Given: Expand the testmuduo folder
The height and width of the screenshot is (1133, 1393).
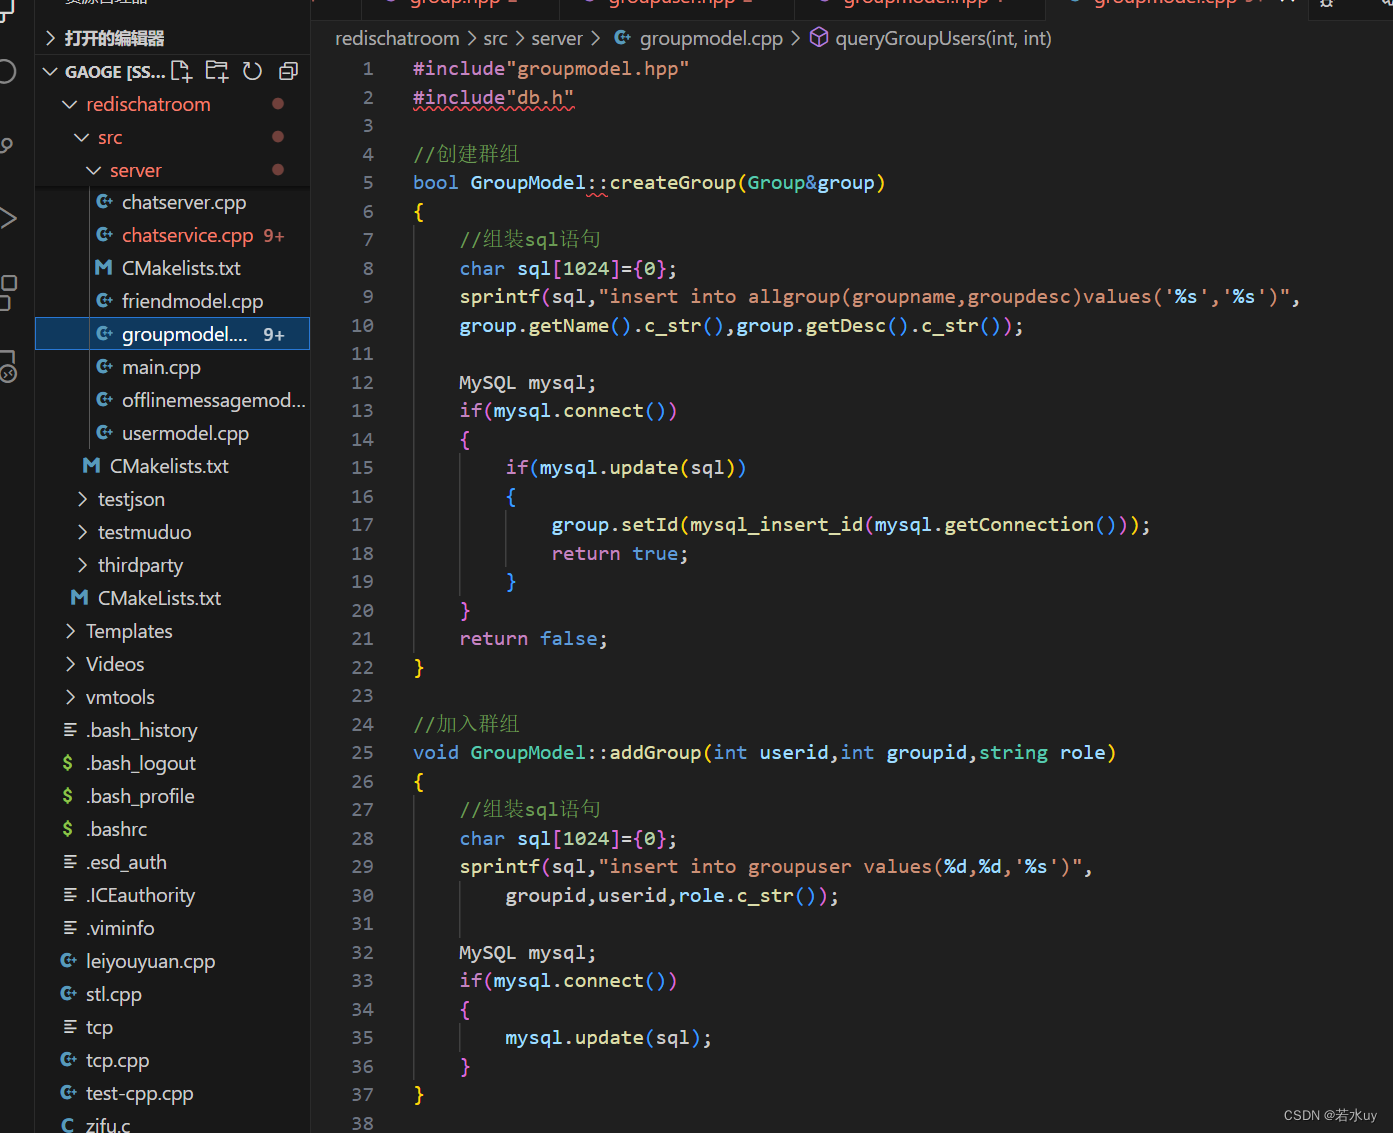Looking at the screenshot, I should tap(82, 532).
